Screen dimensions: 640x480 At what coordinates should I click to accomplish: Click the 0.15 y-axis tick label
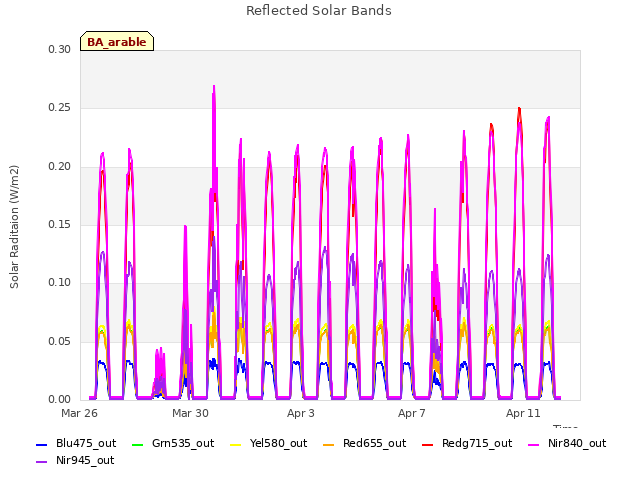pyautogui.click(x=59, y=224)
